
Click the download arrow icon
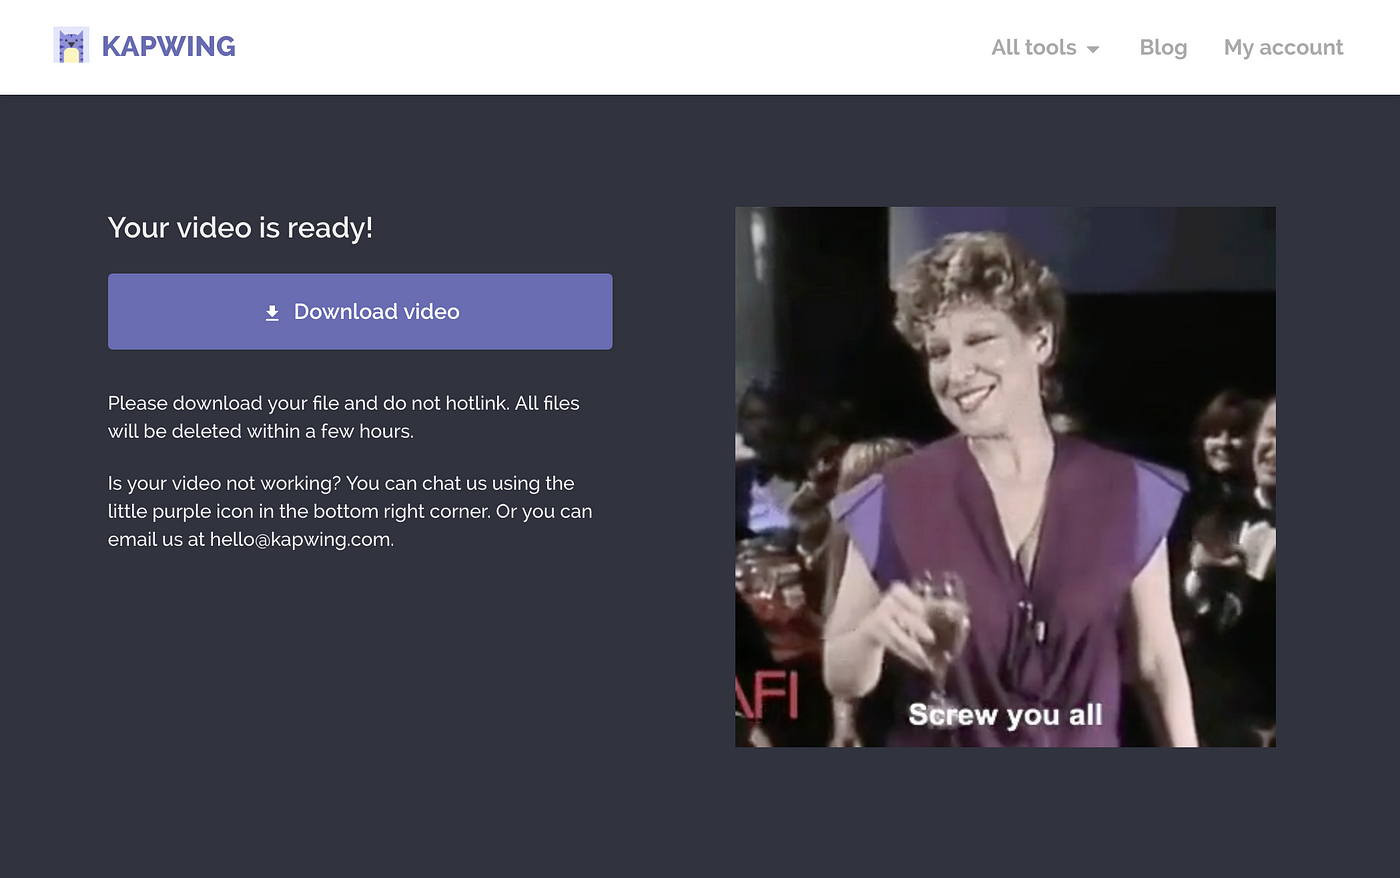point(272,313)
